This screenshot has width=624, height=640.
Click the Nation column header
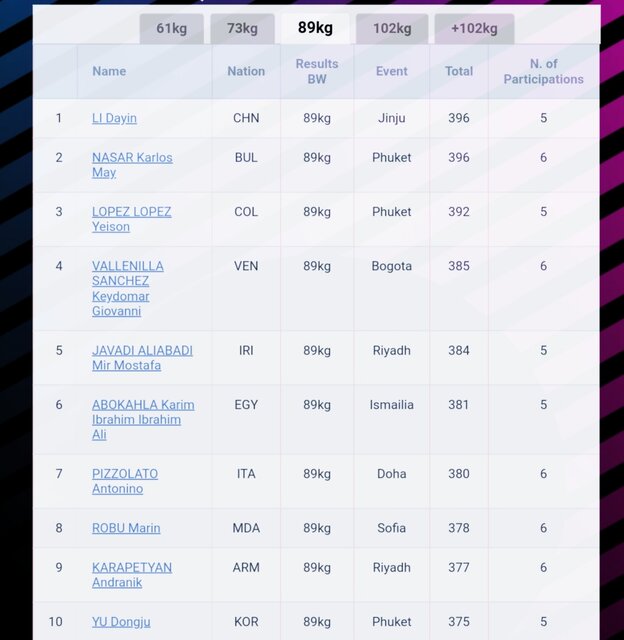(246, 71)
